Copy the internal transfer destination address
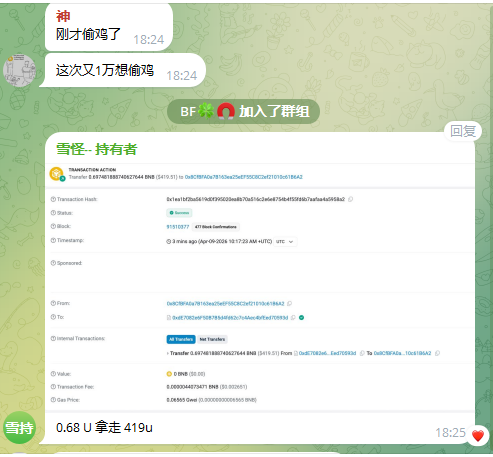Image resolution: width=493 pixels, height=457 pixels. (x=437, y=353)
